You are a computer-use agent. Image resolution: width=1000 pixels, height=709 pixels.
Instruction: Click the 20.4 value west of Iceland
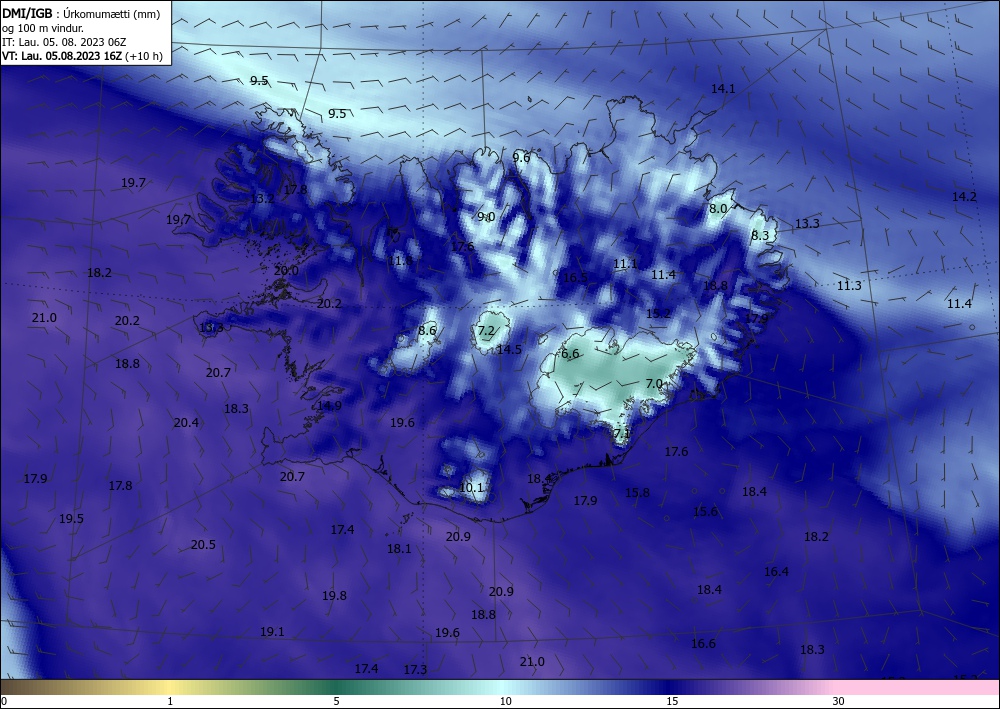click(x=186, y=422)
